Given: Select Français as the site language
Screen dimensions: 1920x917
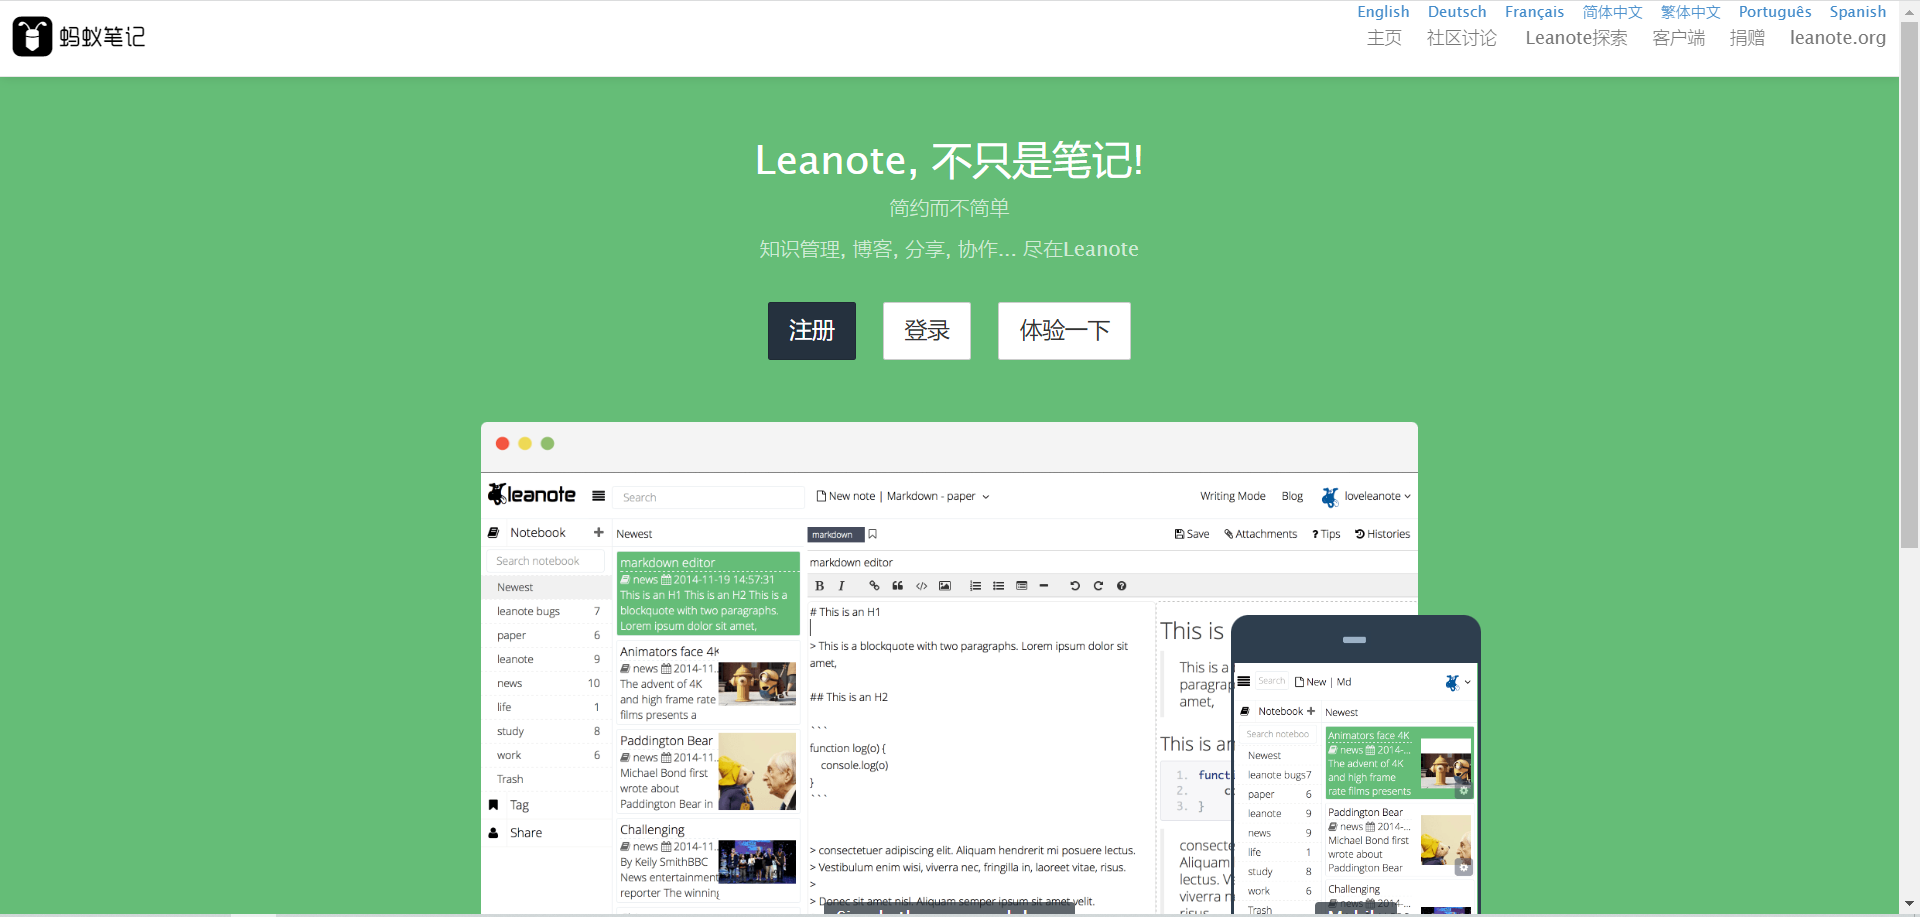Looking at the screenshot, I should click(1534, 12).
